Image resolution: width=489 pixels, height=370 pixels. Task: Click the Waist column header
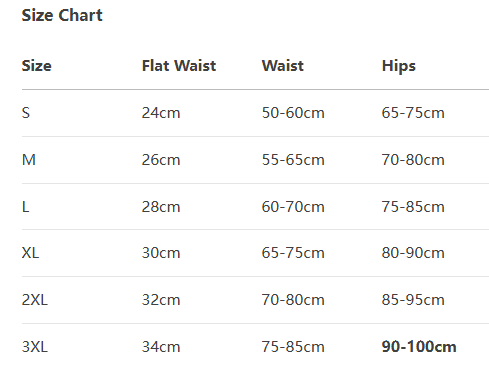pos(283,66)
